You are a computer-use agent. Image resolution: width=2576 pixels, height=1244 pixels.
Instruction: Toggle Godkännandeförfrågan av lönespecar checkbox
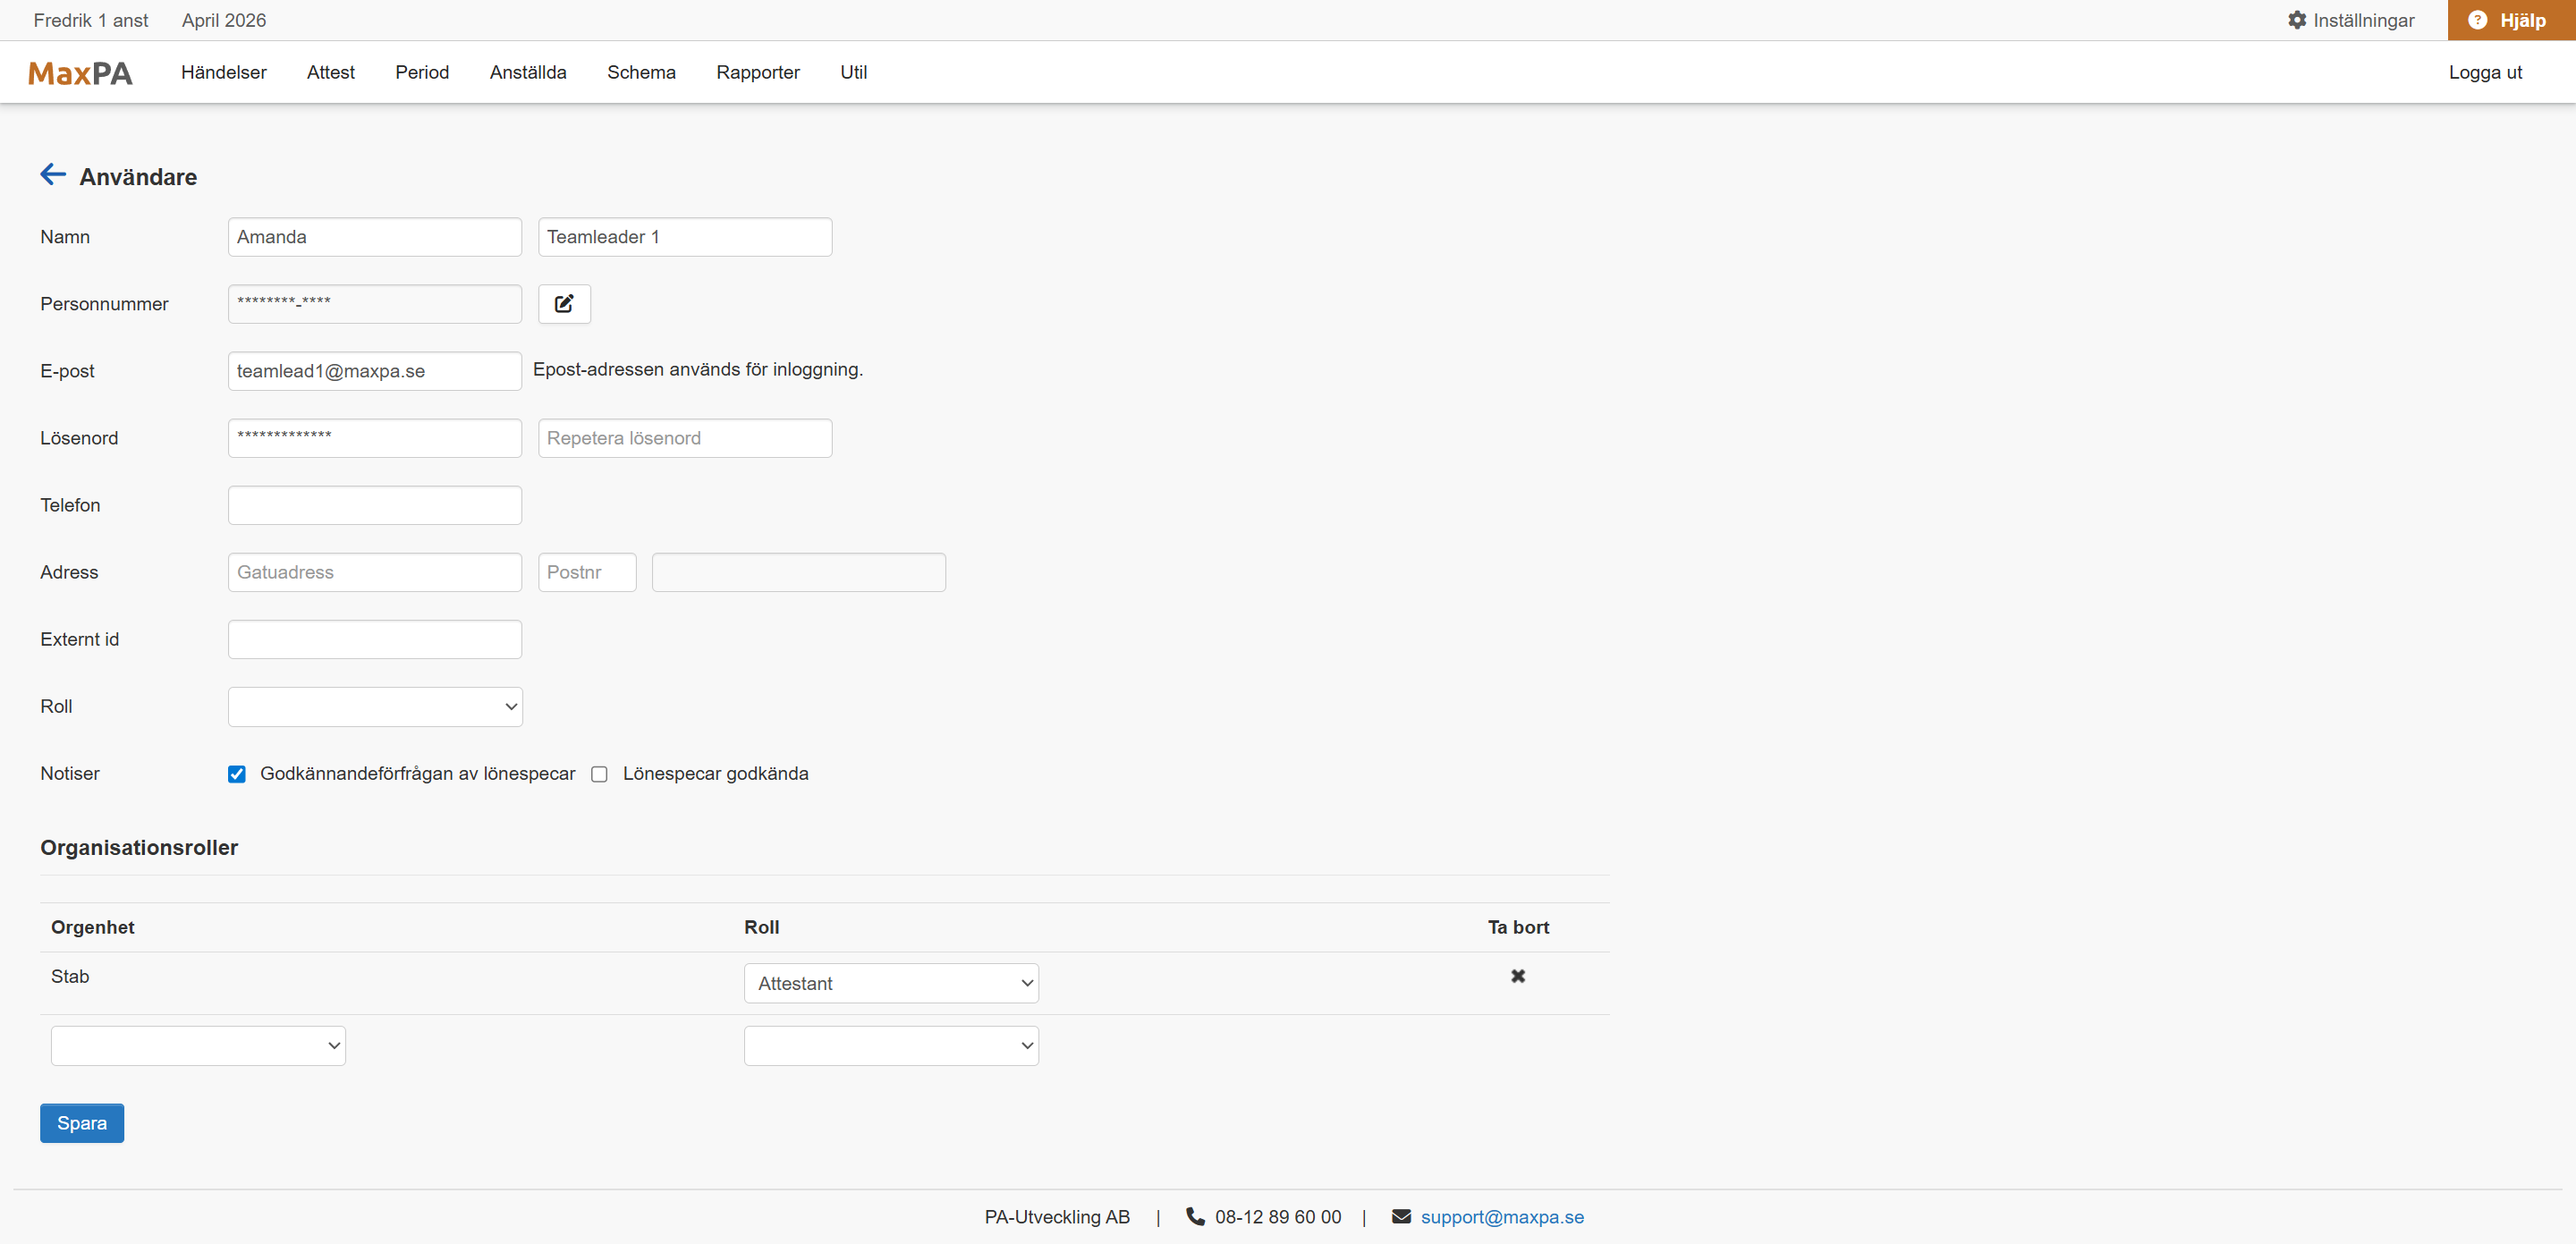tap(237, 774)
